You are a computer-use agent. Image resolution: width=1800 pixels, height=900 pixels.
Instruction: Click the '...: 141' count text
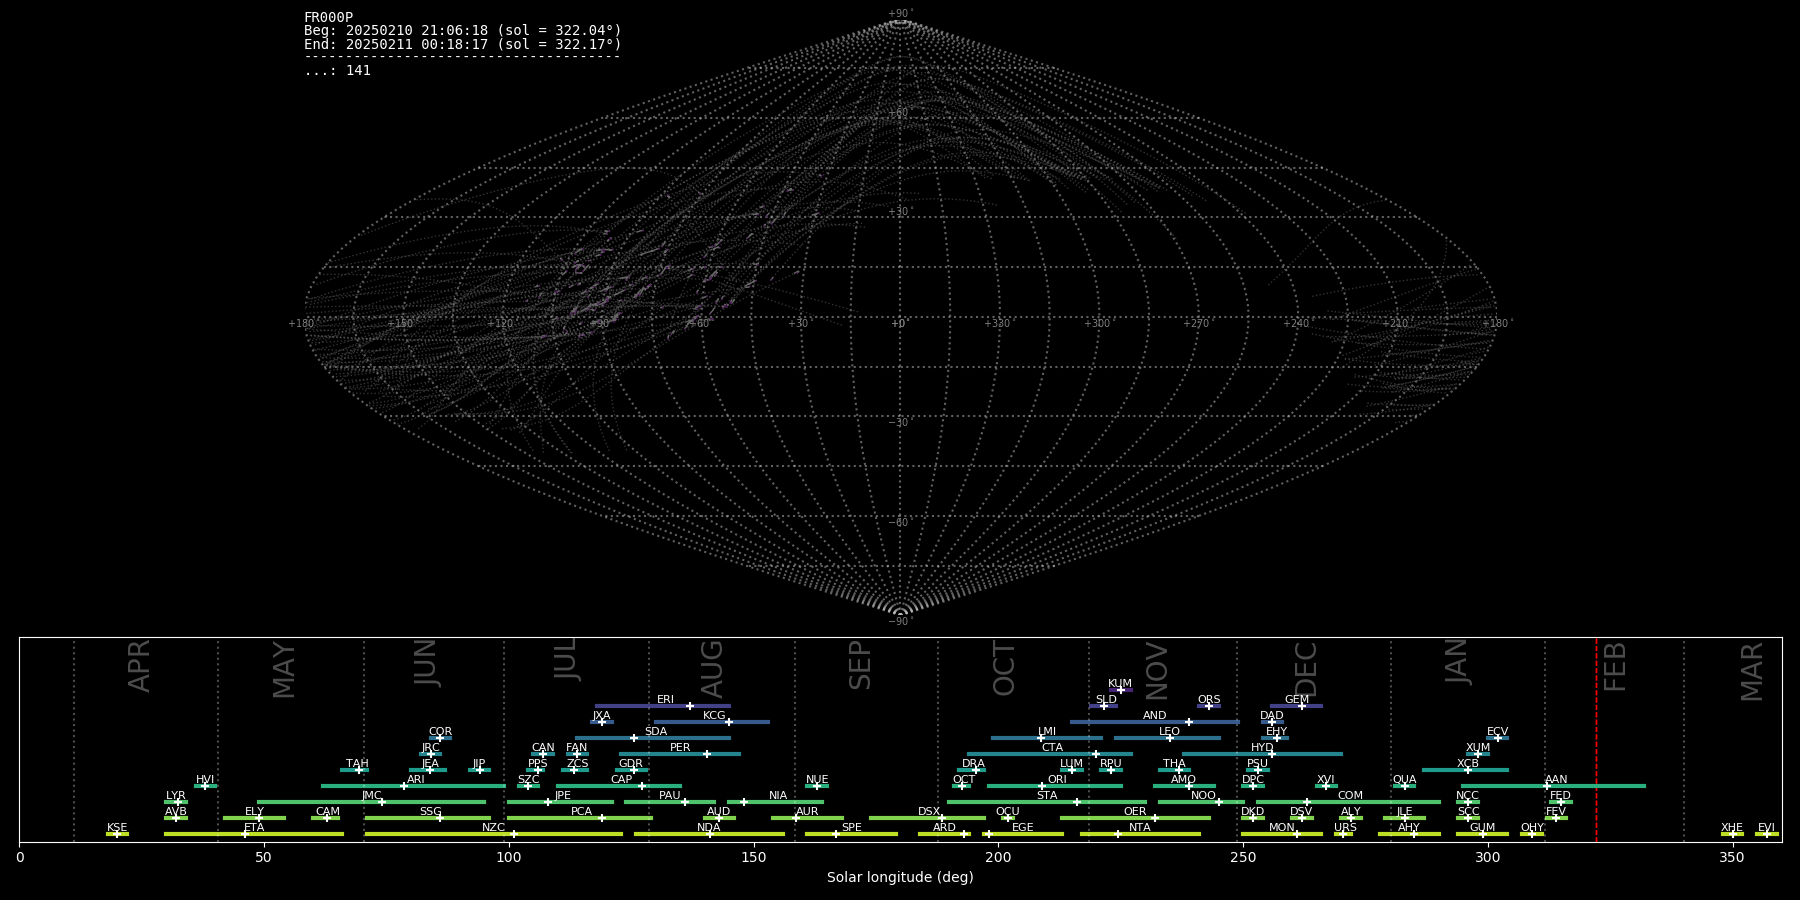pyautogui.click(x=337, y=70)
